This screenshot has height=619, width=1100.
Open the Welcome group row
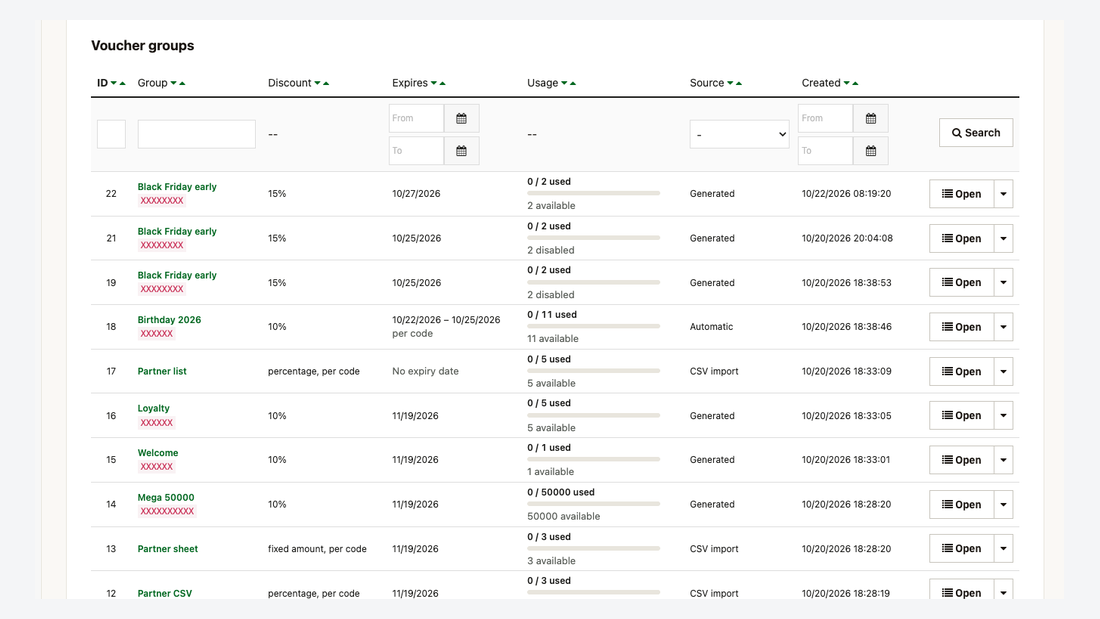click(961, 460)
